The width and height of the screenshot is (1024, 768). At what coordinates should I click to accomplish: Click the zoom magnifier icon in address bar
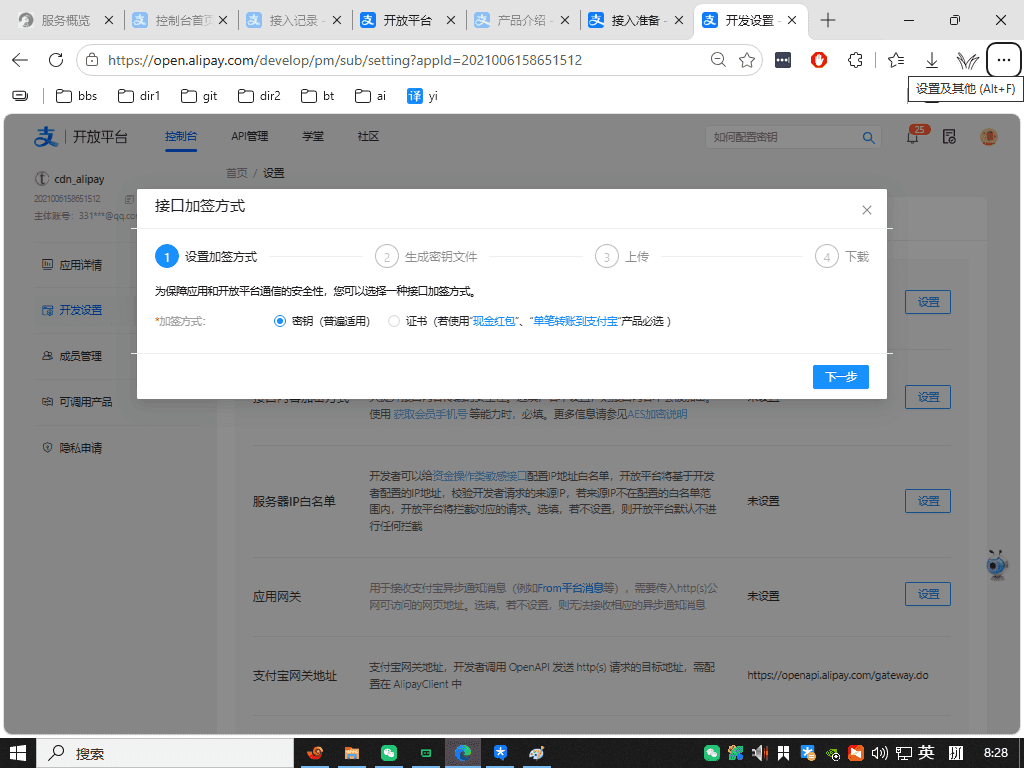point(718,60)
